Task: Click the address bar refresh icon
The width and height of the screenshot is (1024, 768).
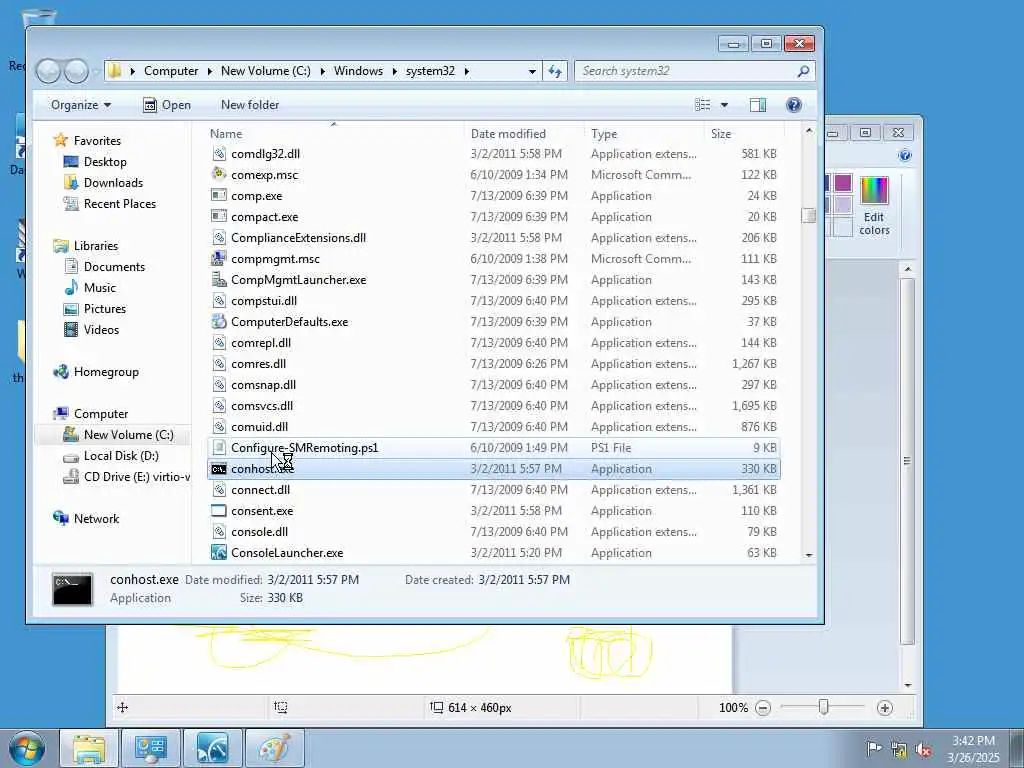Action: (555, 71)
